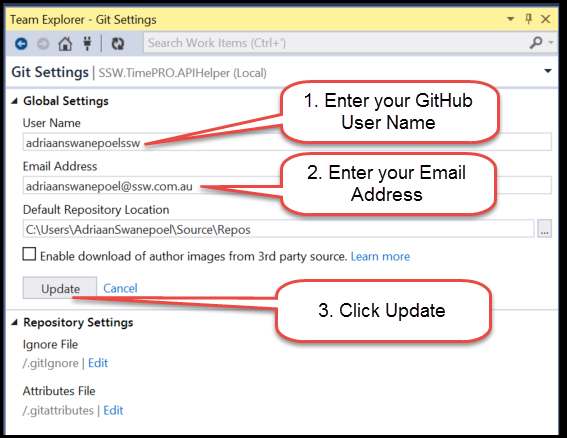The image size is (567, 438).
Task: Click the Cancel link
Action: [120, 288]
